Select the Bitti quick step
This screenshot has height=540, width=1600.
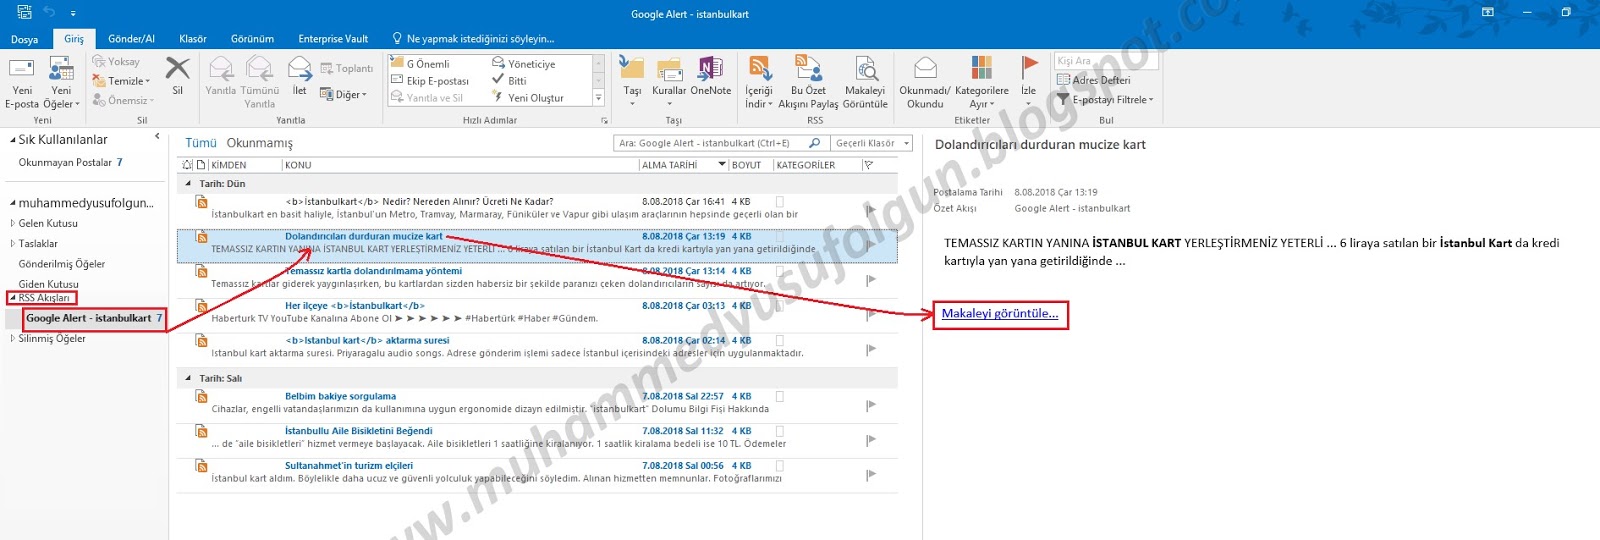point(509,81)
